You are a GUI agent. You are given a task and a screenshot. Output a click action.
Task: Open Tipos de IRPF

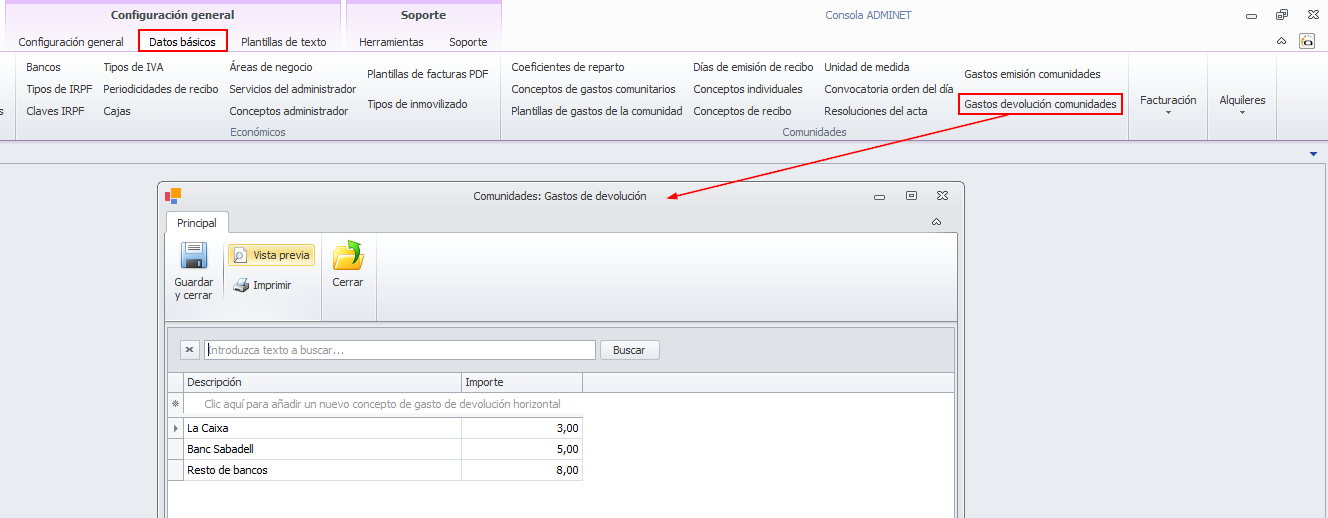click(x=59, y=89)
